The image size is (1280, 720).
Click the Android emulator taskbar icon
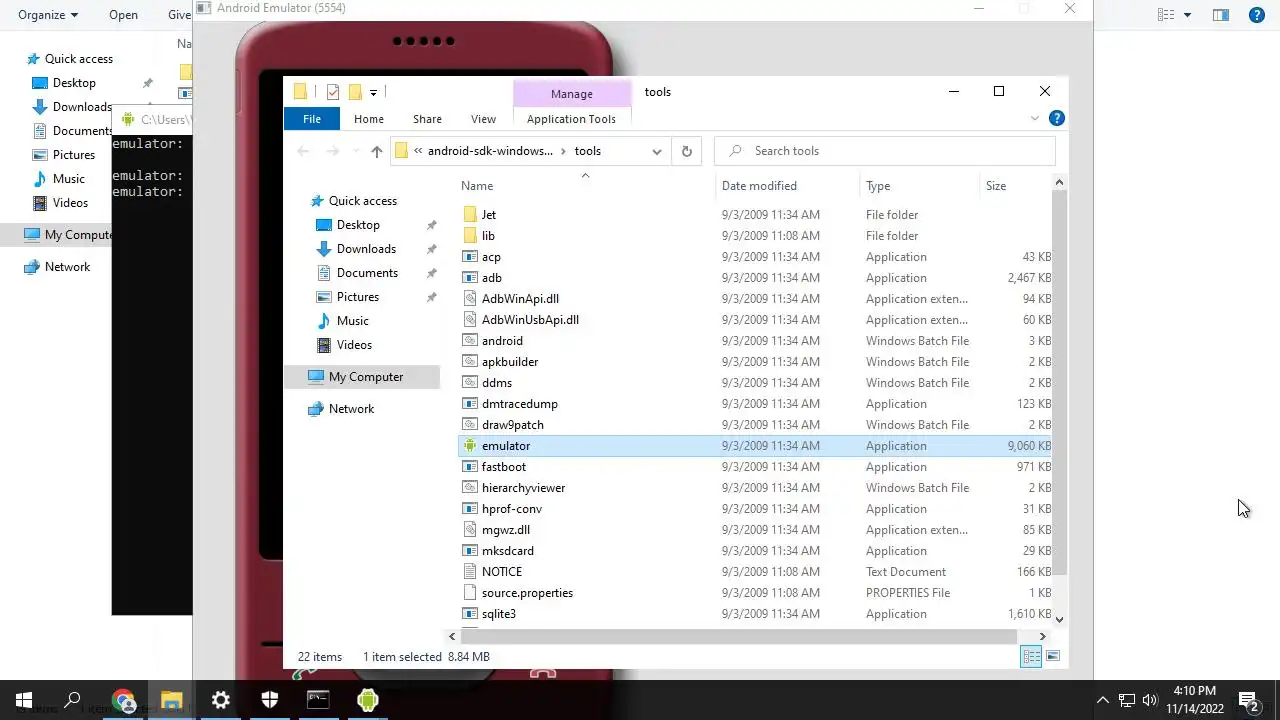pyautogui.click(x=367, y=700)
